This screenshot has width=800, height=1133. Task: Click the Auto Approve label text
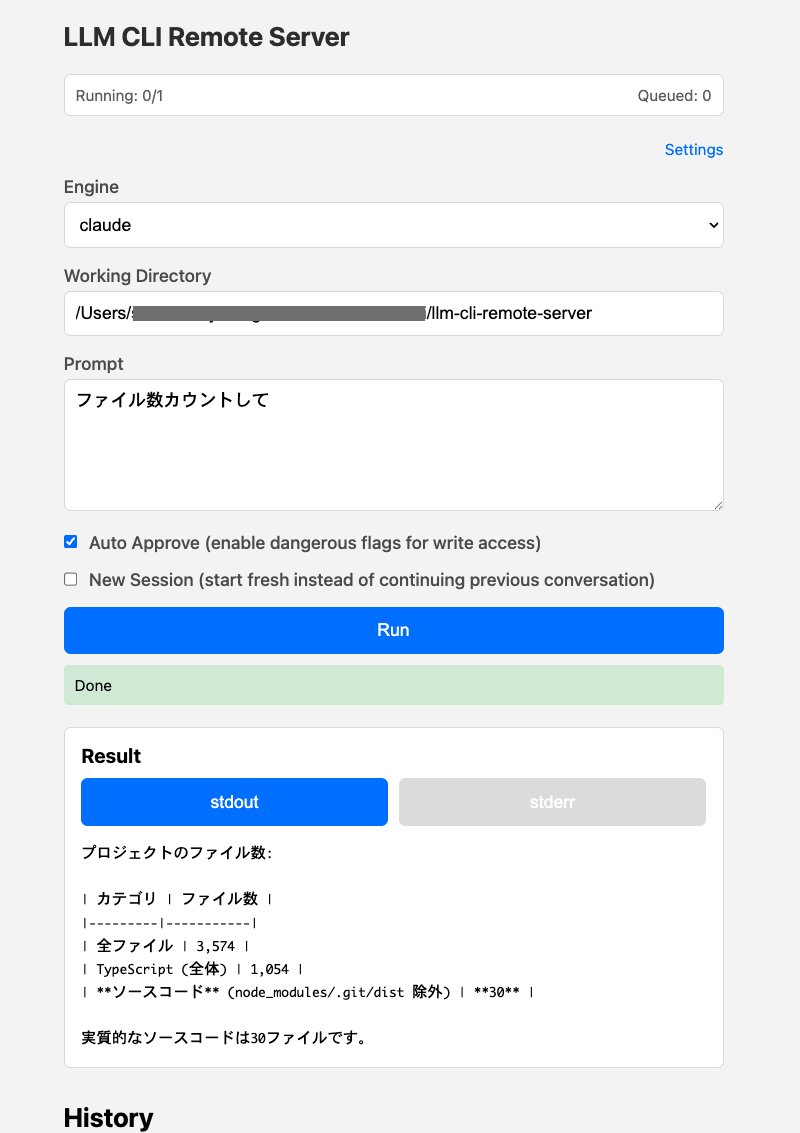tap(314, 543)
